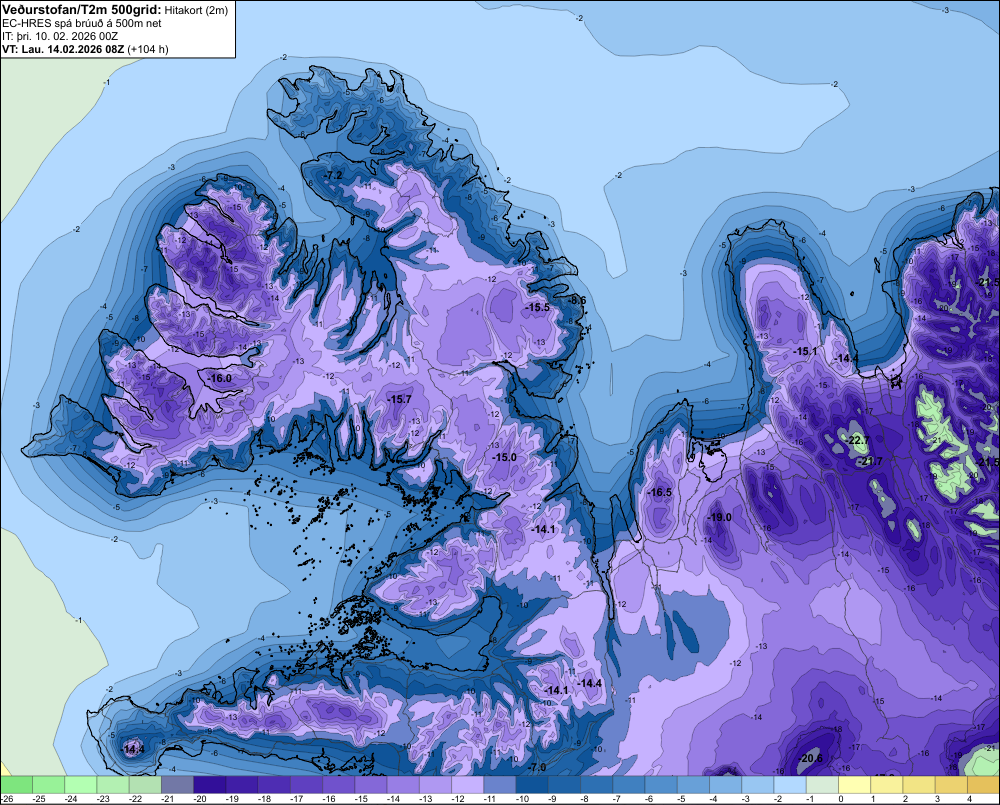The height and width of the screenshot is (805, 1000).
Task: Select the legend color swatch labeled -26
Action: (x=17, y=785)
